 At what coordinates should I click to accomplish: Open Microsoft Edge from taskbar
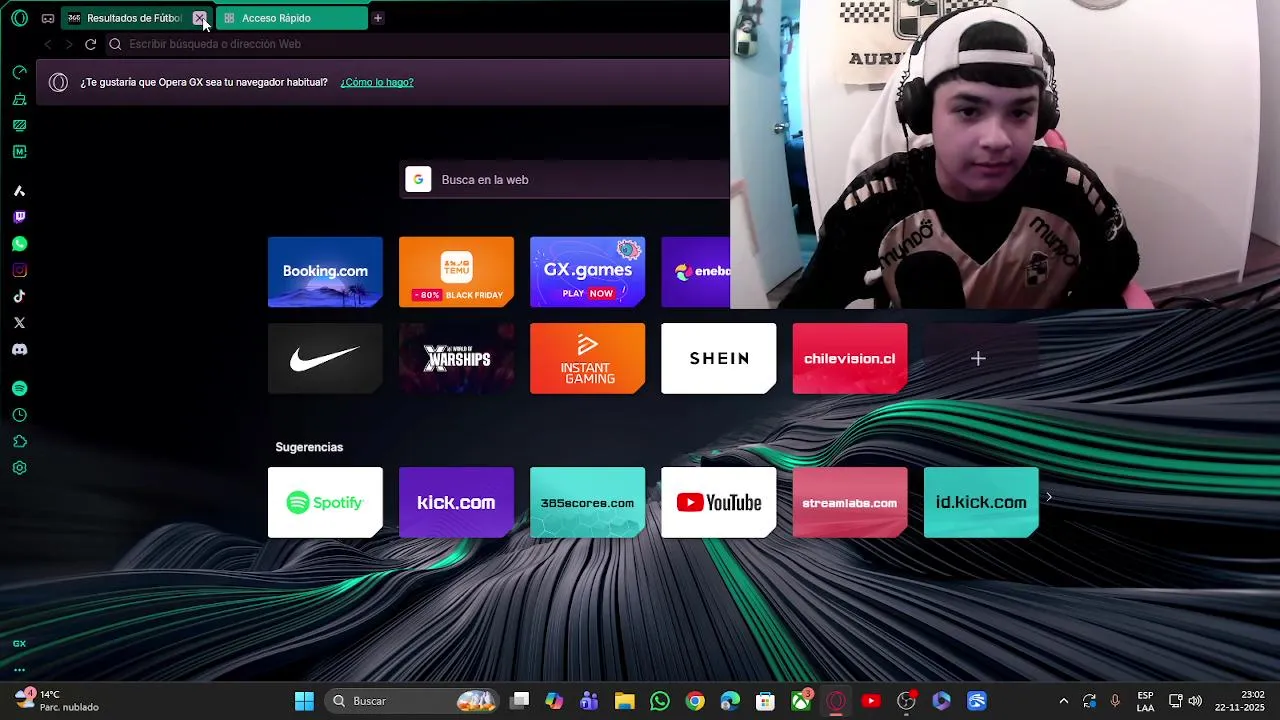[730, 701]
